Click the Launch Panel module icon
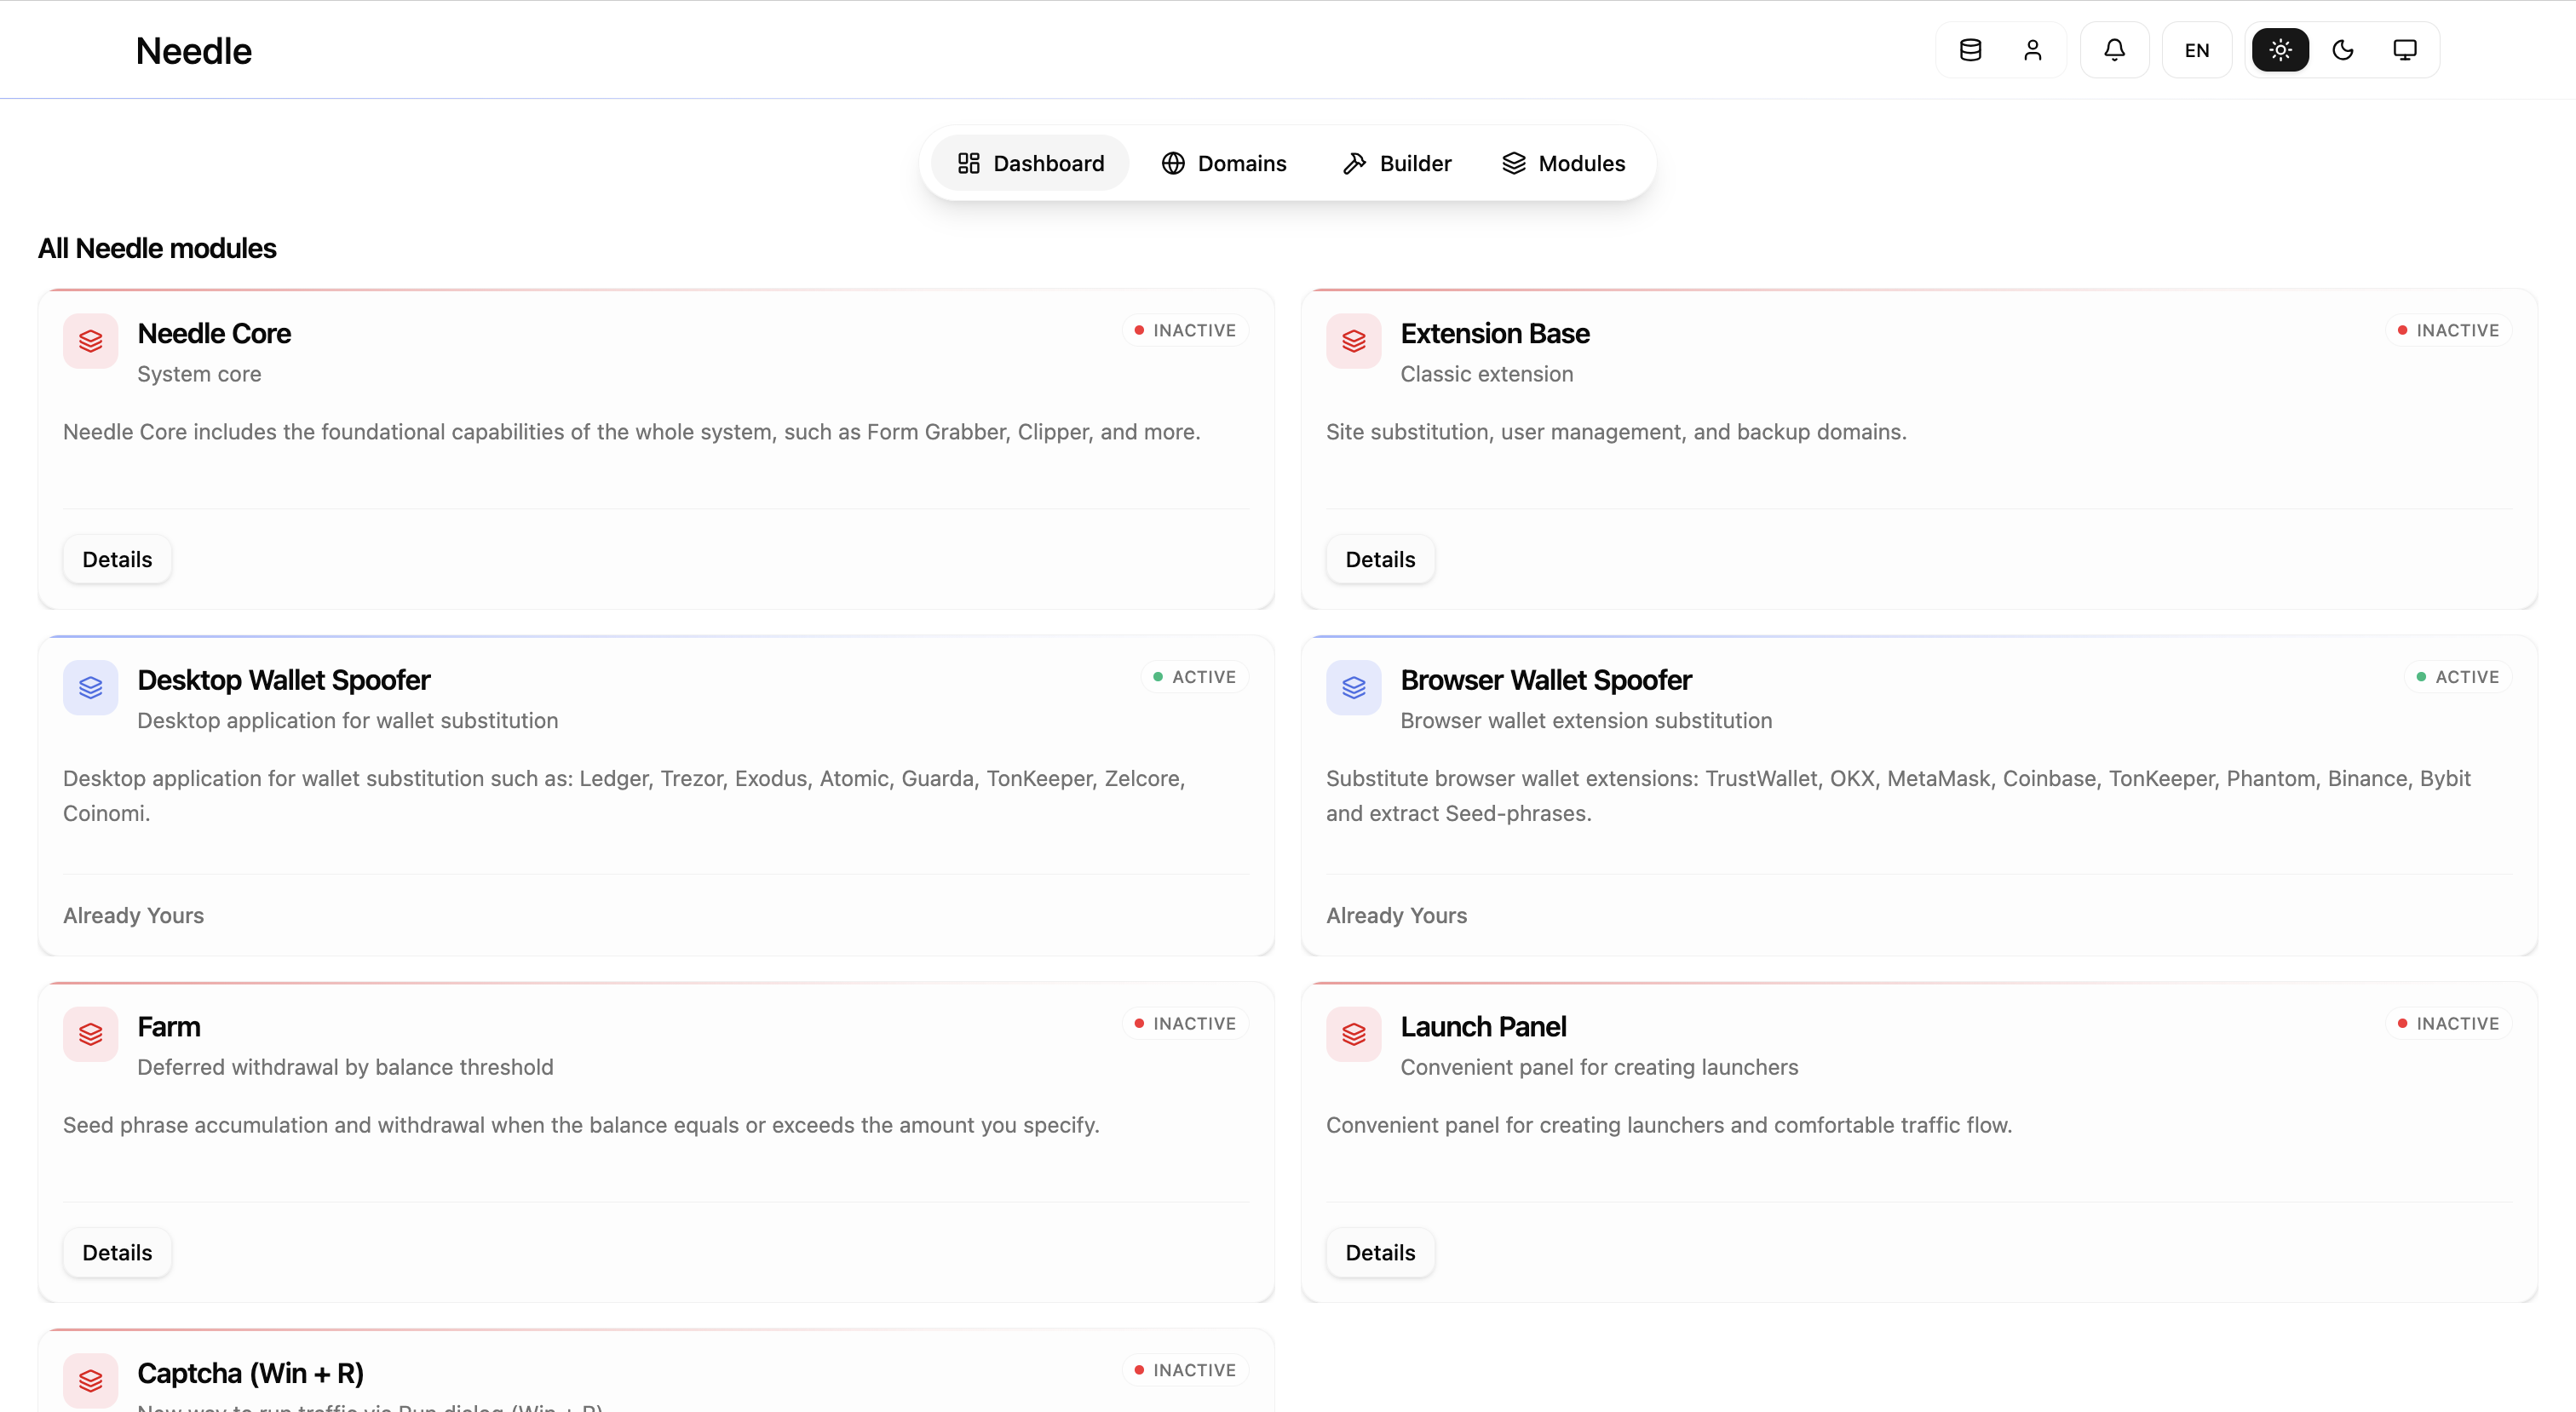The image size is (2576, 1412). pos(1354,1034)
